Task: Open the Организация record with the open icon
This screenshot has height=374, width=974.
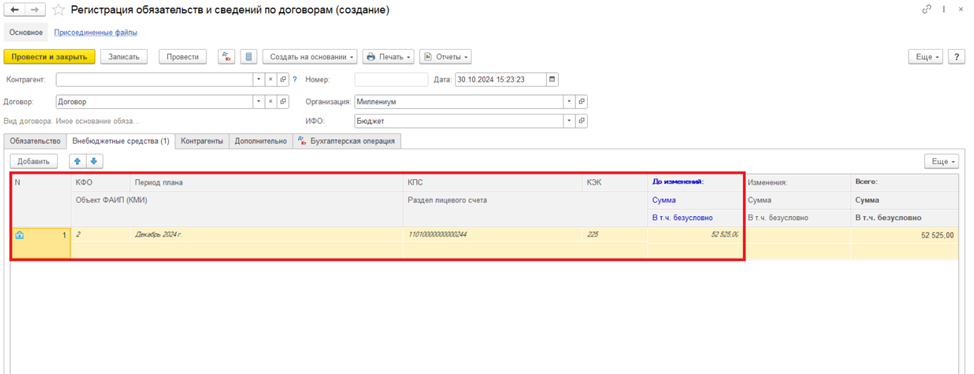Action: [x=581, y=101]
